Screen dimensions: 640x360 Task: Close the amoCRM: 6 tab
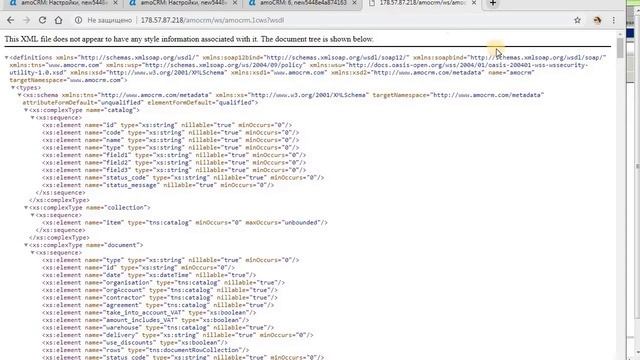pos(354,3)
